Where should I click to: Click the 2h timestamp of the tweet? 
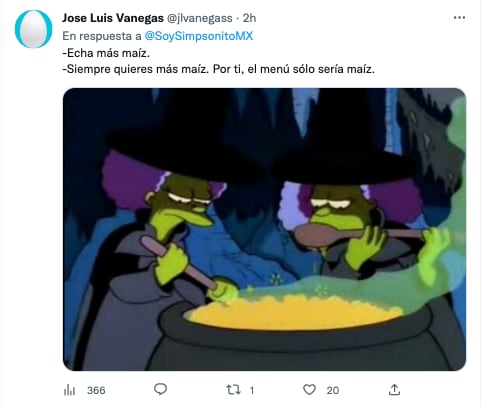point(249,18)
